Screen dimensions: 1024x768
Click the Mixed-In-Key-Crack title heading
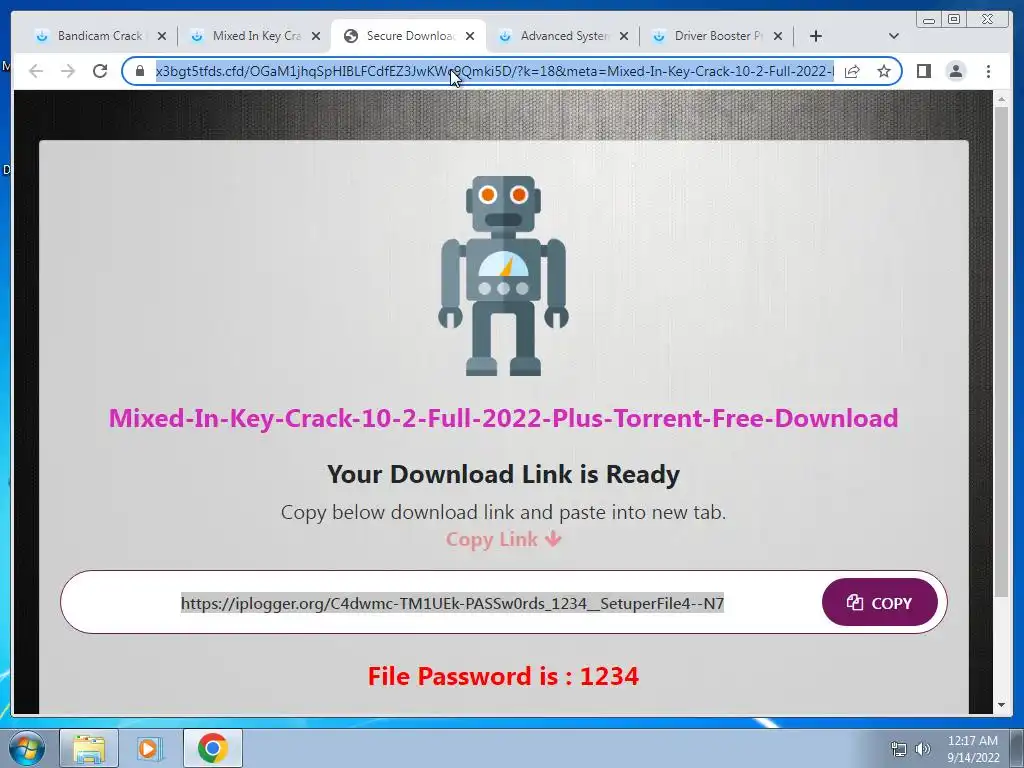coord(504,418)
